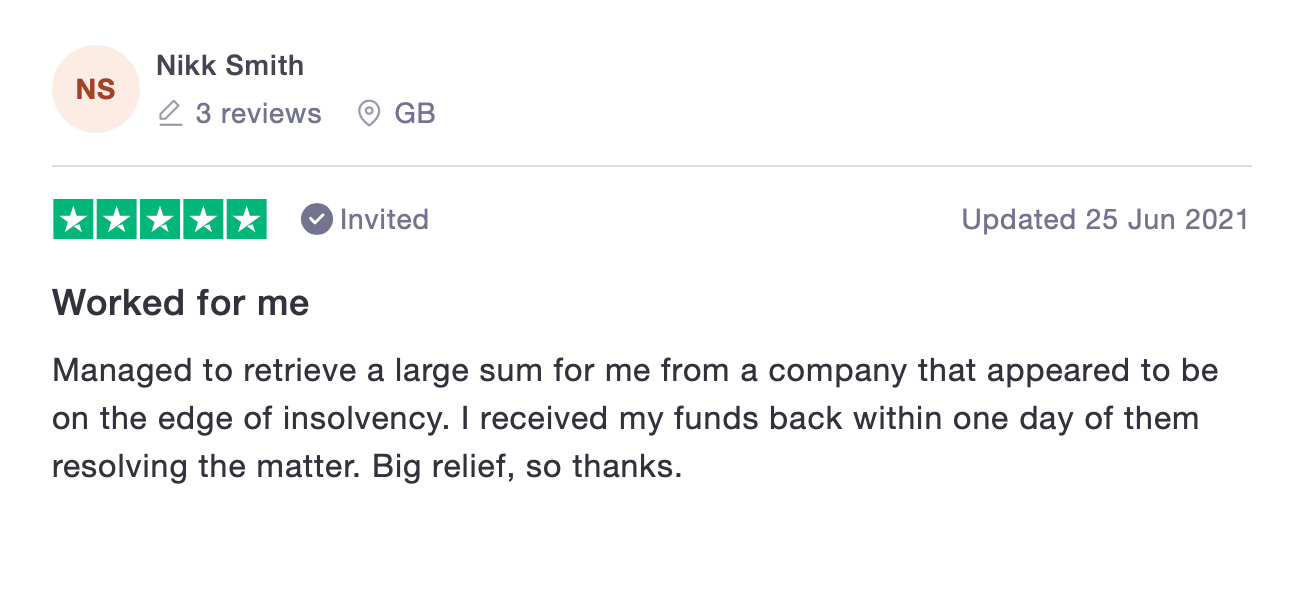The height and width of the screenshot is (600, 1300).
Task: Open Nikk Smith's reviewer profile name
Action: 230,66
